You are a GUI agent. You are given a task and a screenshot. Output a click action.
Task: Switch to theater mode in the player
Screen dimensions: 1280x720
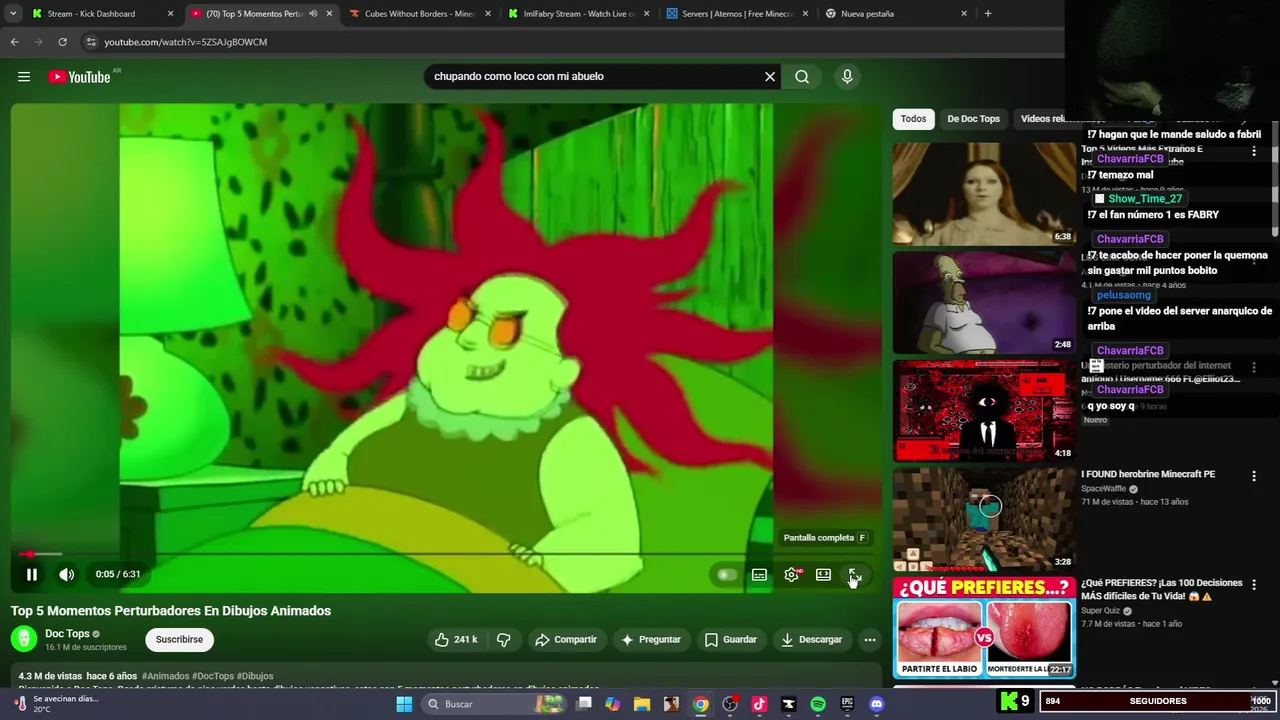(823, 575)
